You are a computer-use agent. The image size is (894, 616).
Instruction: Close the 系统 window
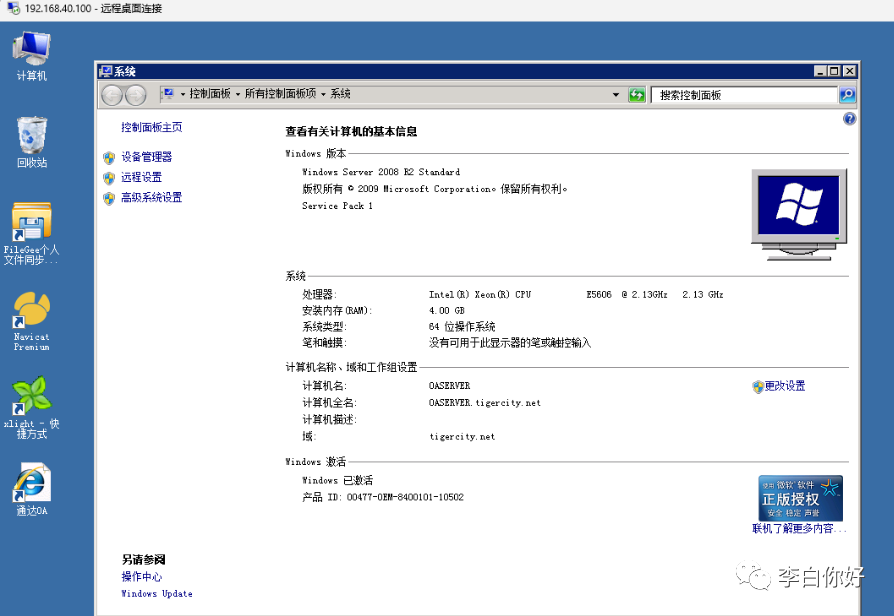[x=849, y=71]
